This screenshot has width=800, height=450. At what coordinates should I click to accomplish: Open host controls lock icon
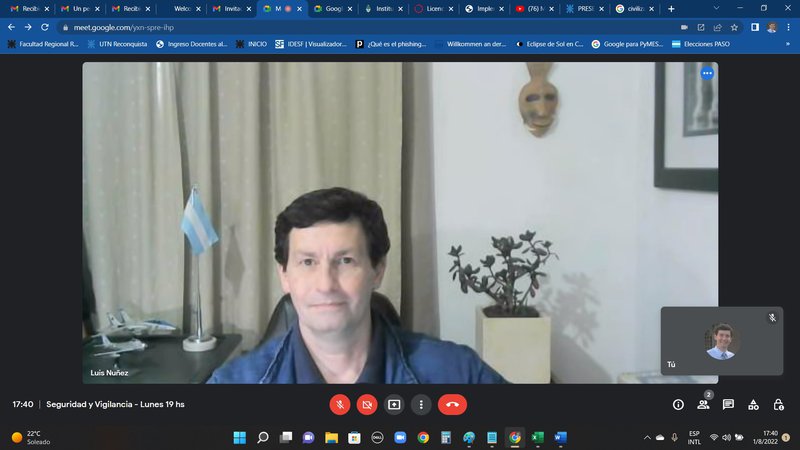[778, 405]
